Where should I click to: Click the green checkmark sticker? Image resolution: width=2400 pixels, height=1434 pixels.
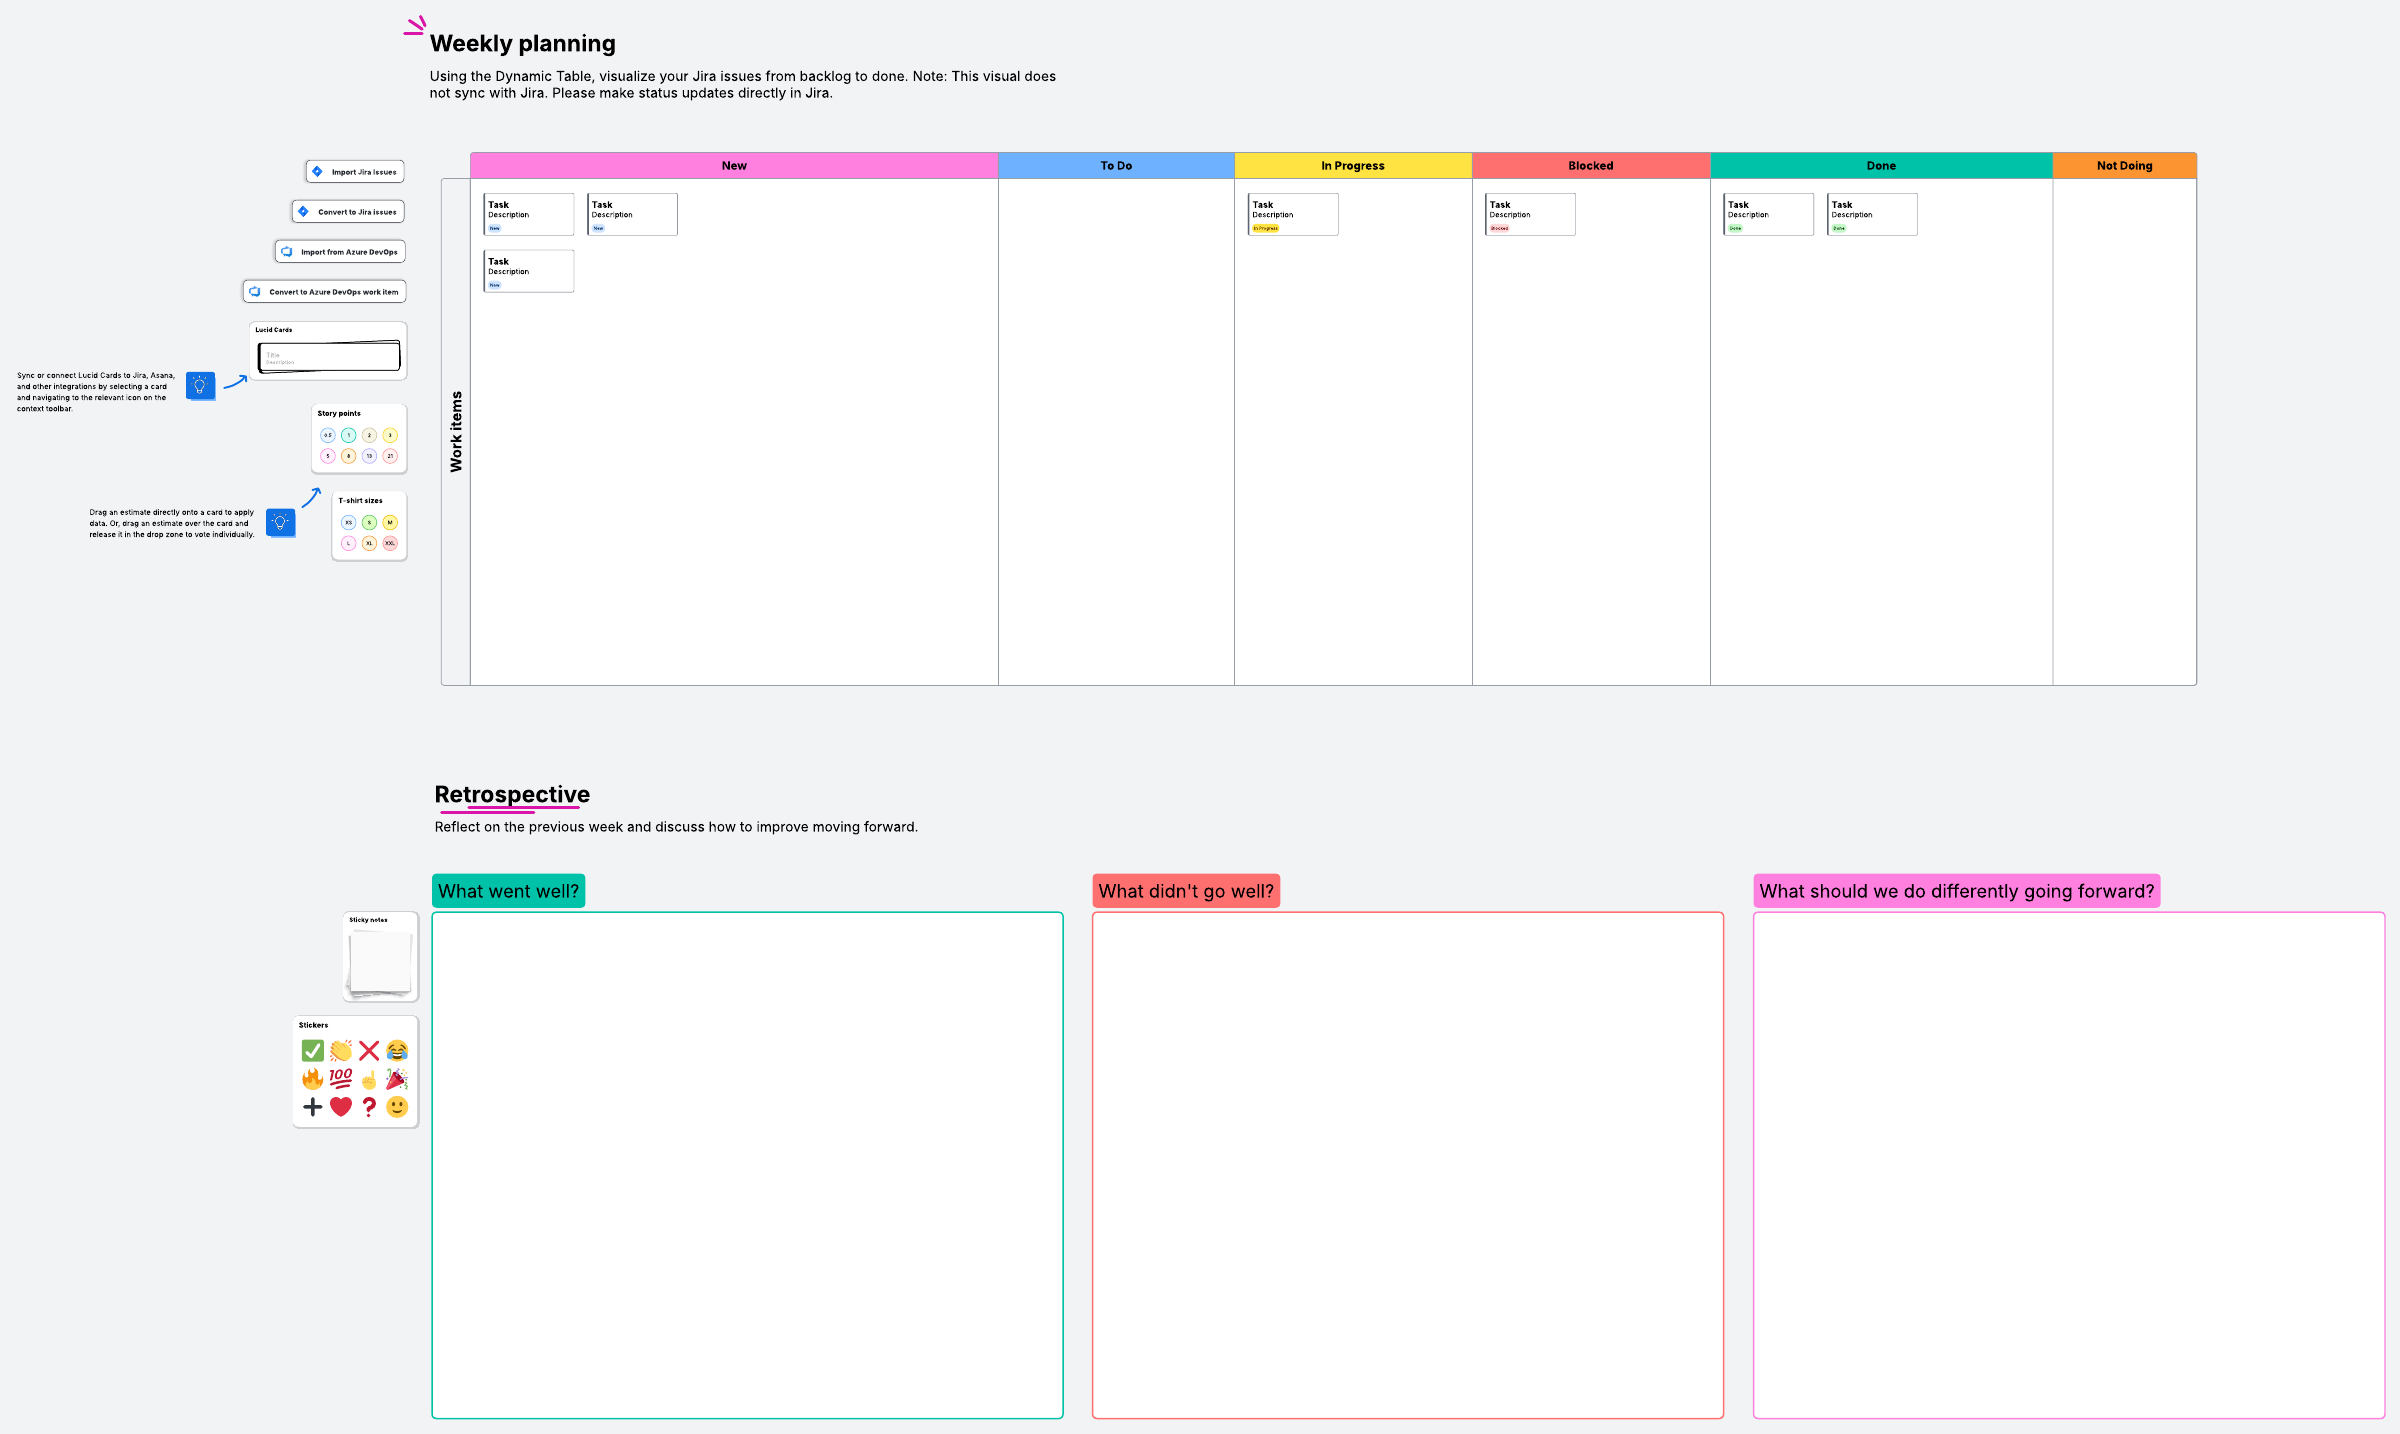[x=312, y=1050]
